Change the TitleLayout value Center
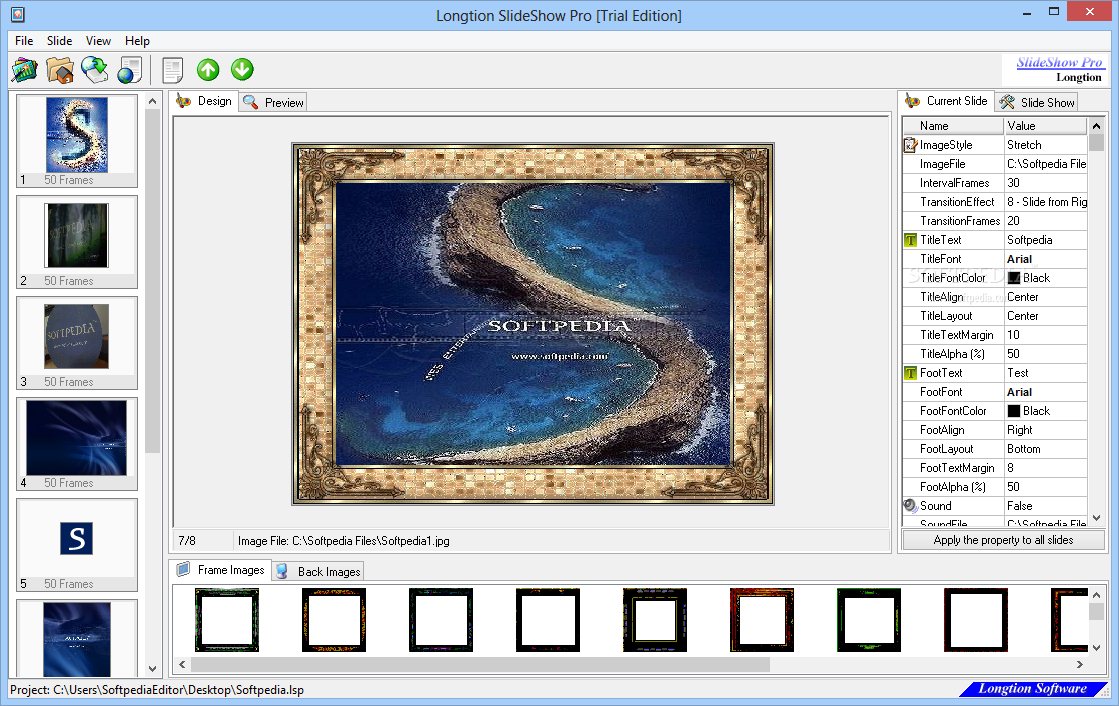The image size is (1119, 706). [1045, 316]
